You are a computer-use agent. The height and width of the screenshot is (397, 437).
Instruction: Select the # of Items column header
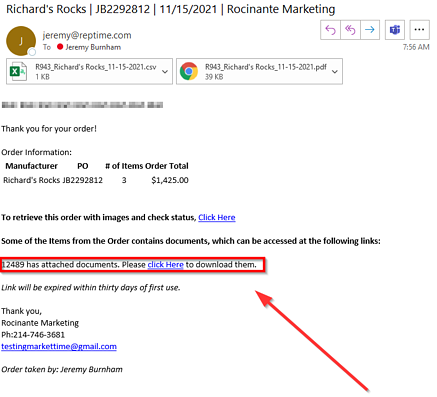125,166
